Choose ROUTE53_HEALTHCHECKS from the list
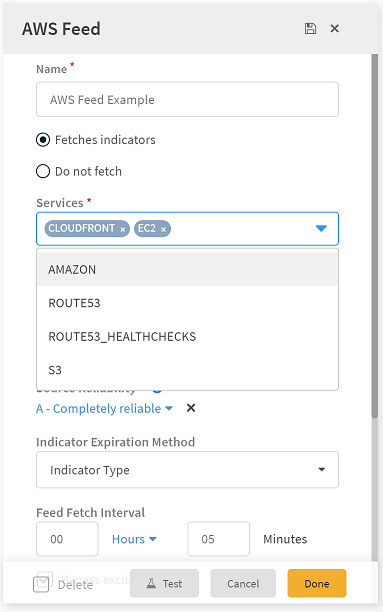383x612 pixels. click(187, 336)
